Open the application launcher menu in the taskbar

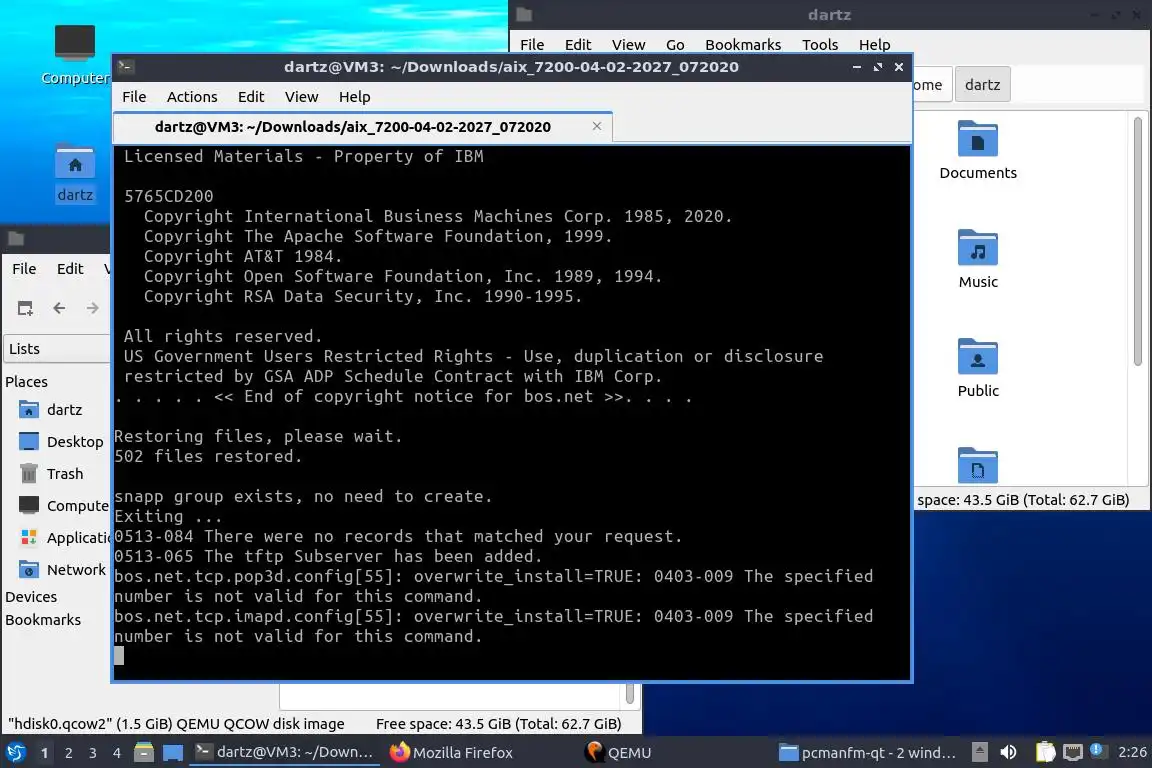15,753
